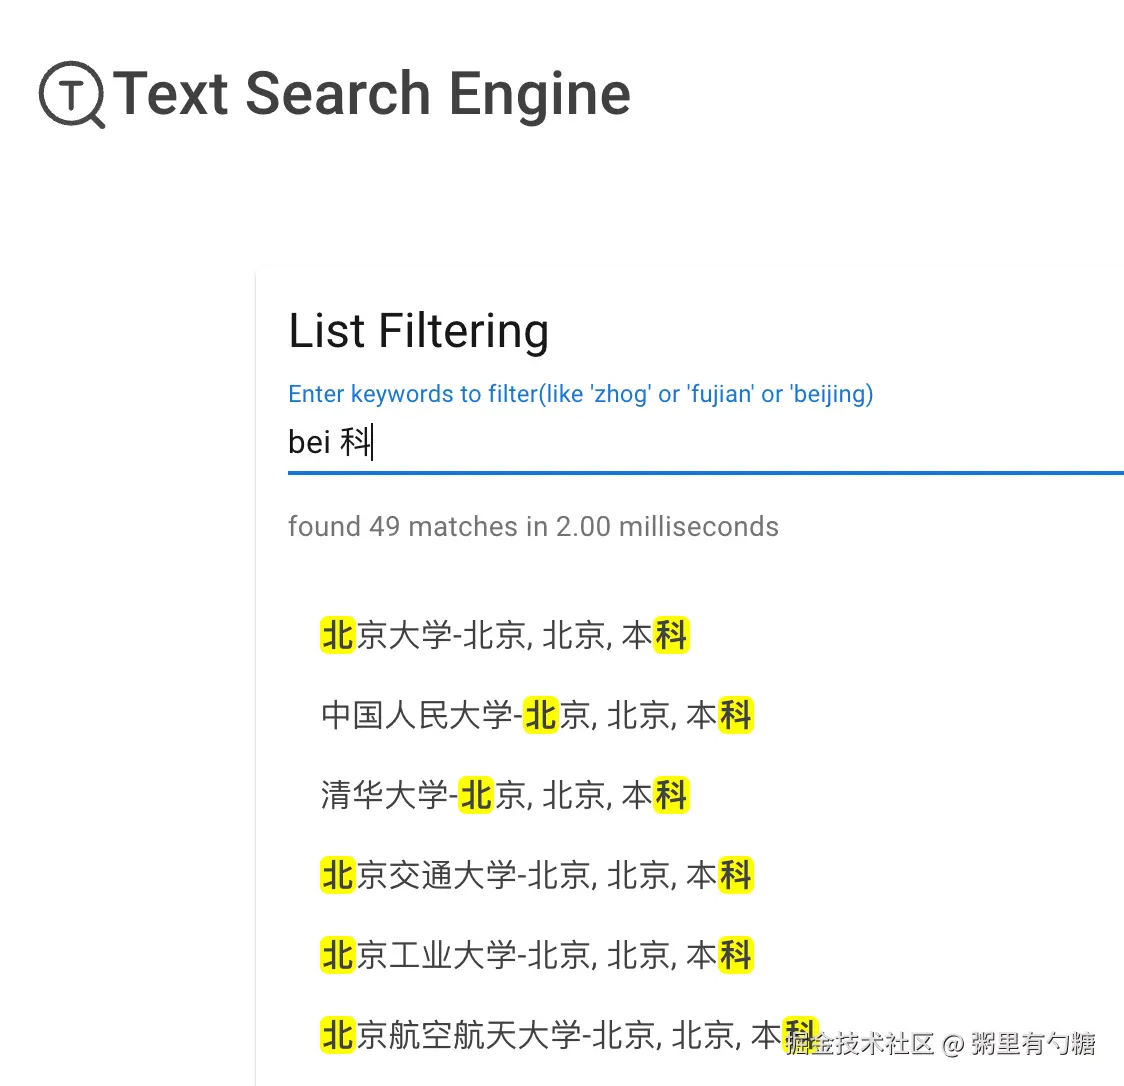Click highlighted 科 in the 清华大学 row
The height and width of the screenshot is (1086, 1124).
pos(671,795)
